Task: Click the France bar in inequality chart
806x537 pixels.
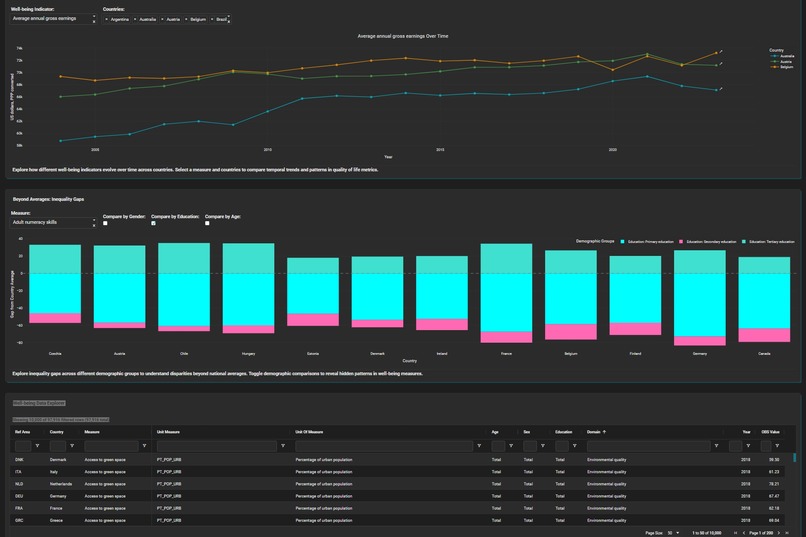Action: (506, 293)
